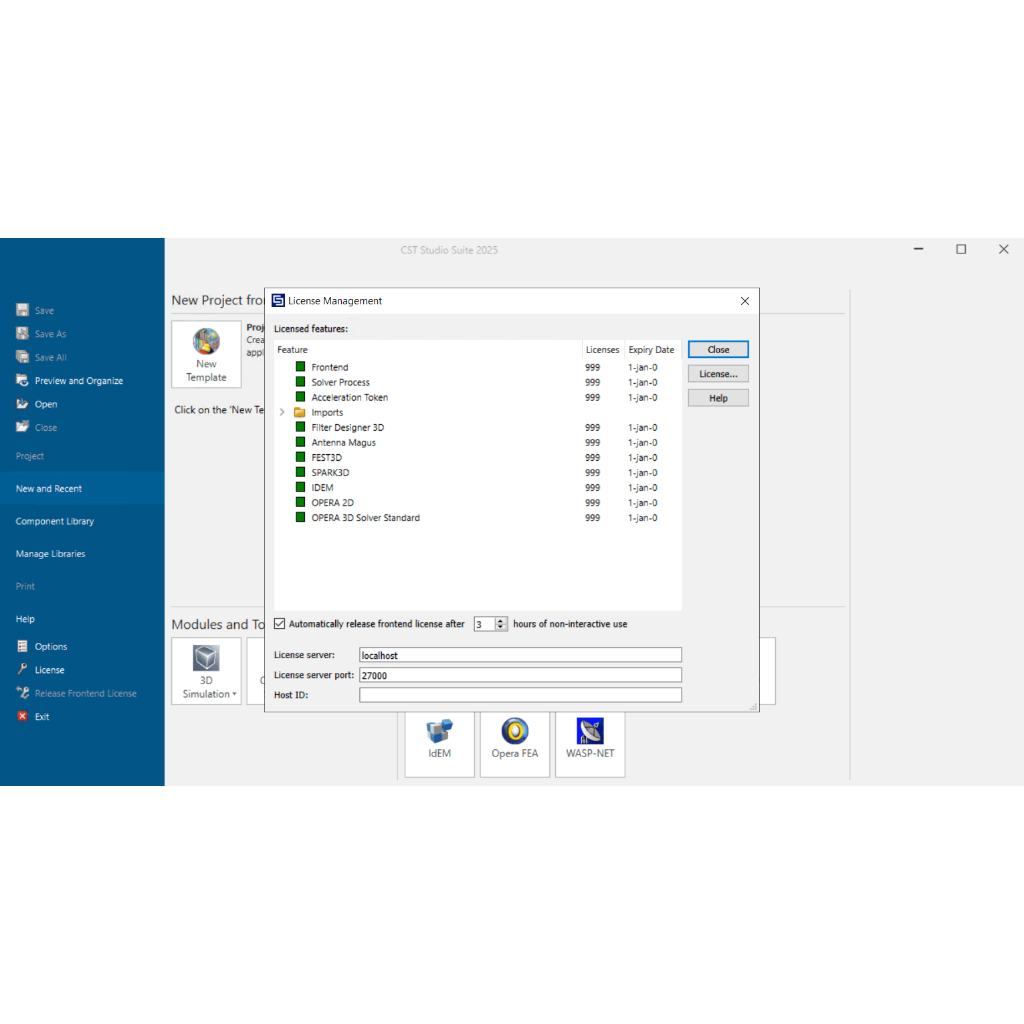Click the dialog Help button
Image resolution: width=1024 pixels, height=1024 pixels.
click(718, 398)
